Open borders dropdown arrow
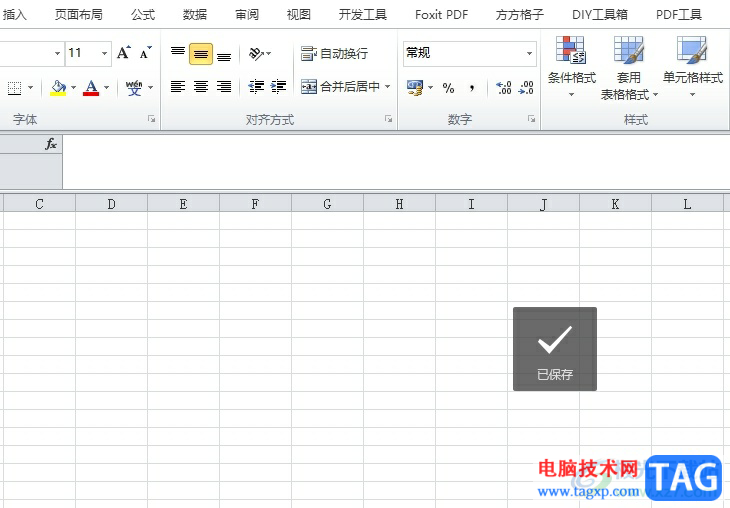This screenshot has height=508, width=730. click(31, 87)
